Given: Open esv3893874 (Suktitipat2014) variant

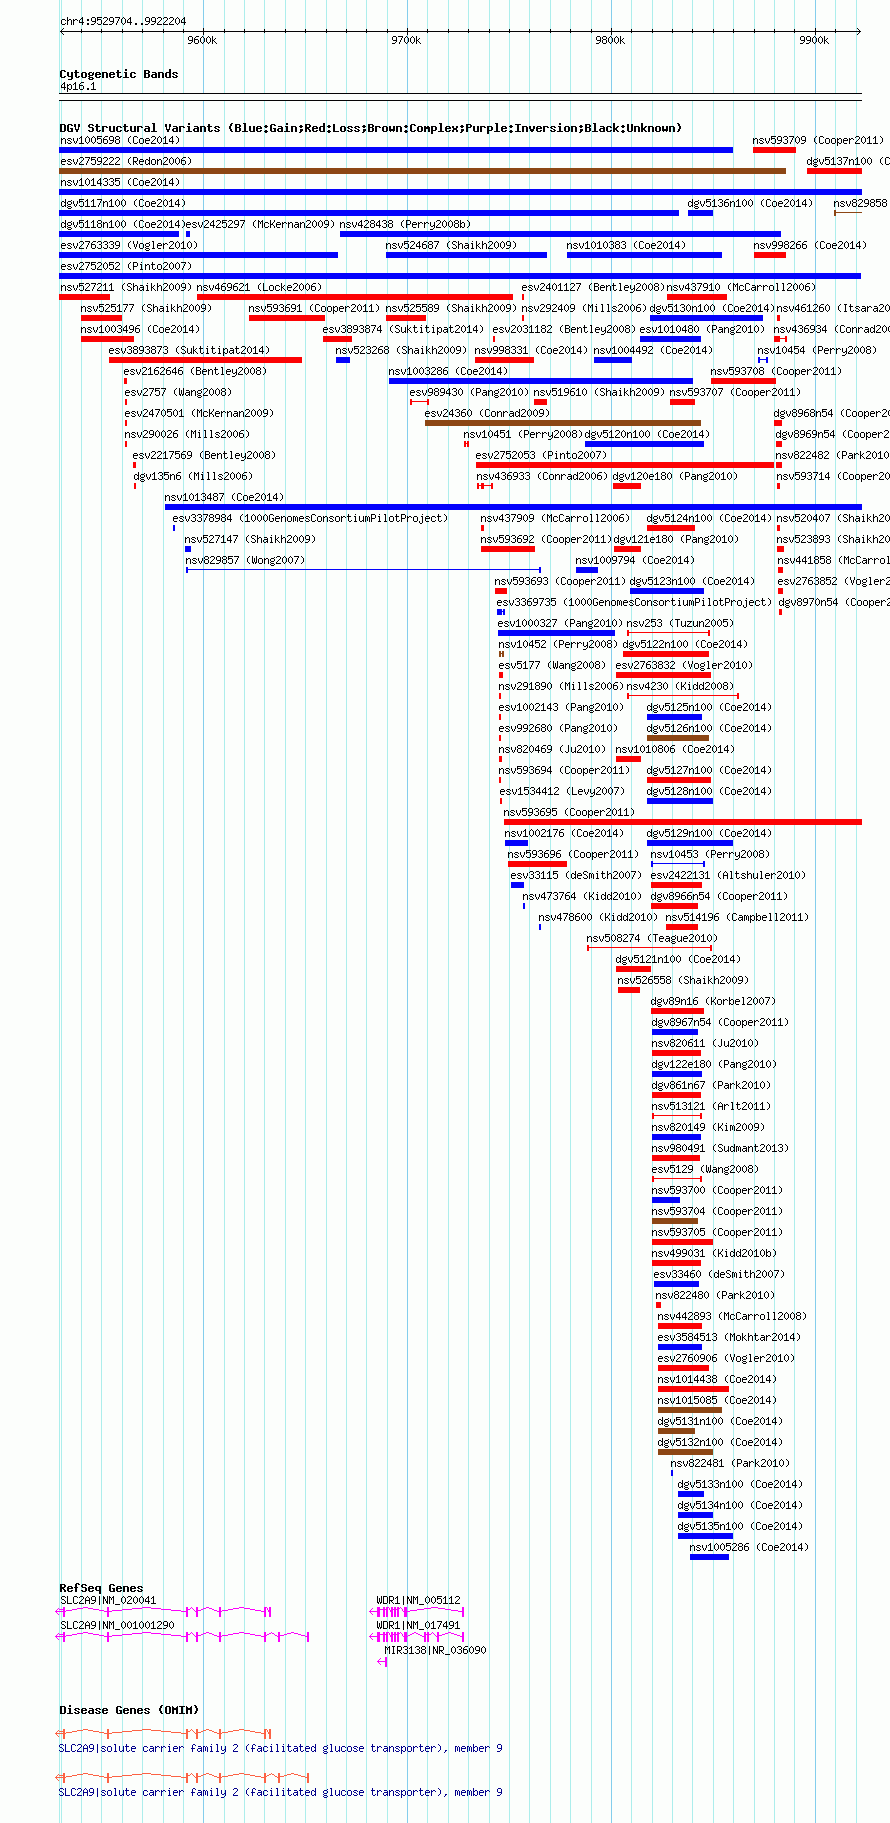Looking at the screenshot, I should pos(403,329).
